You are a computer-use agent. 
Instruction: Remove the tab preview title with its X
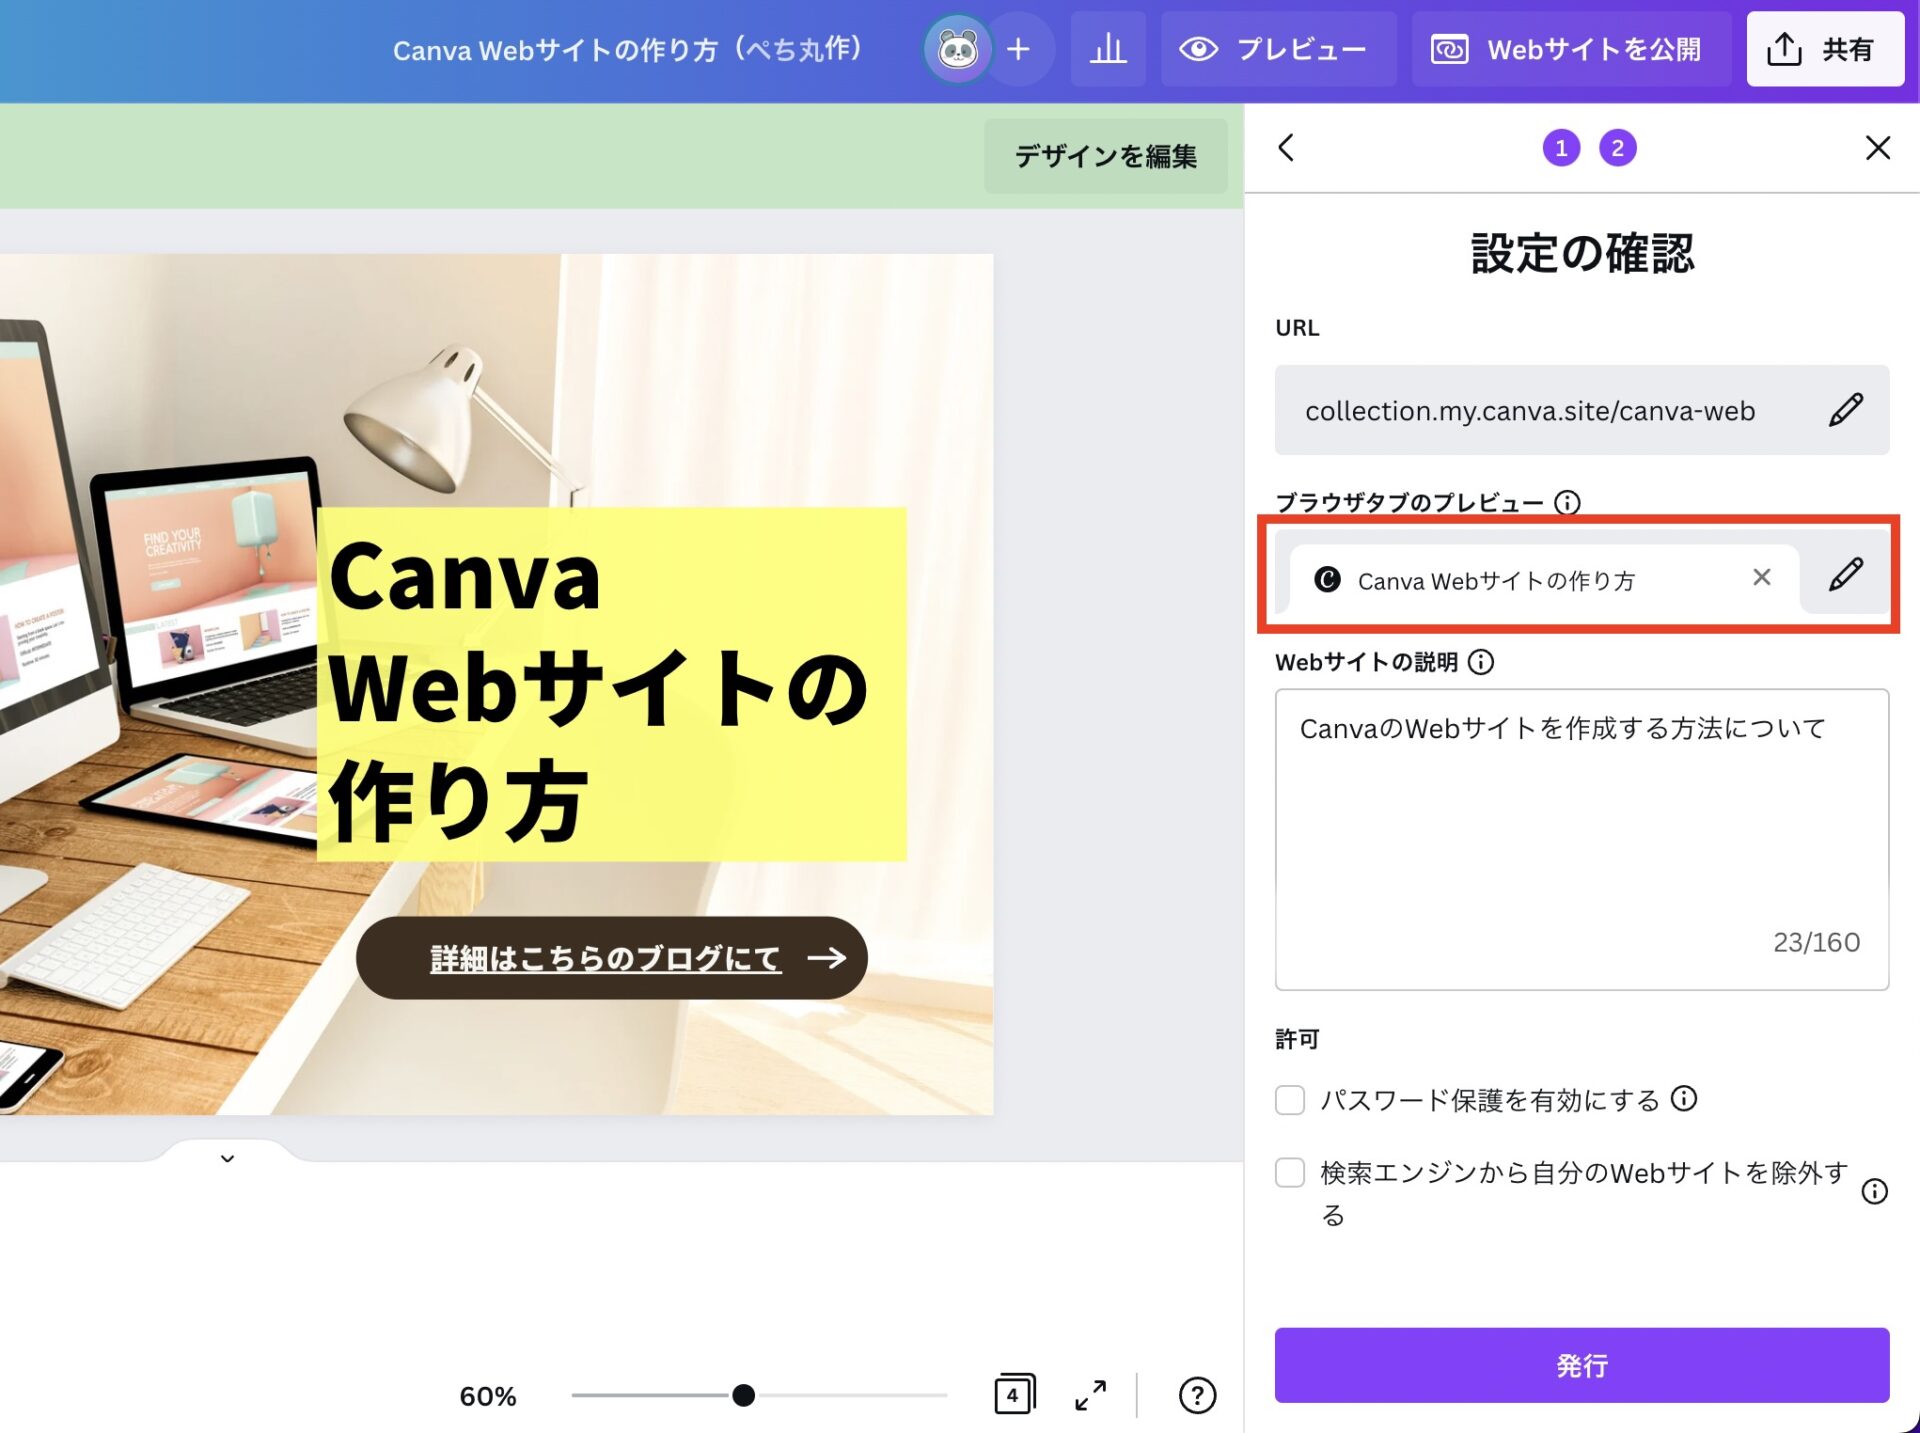coord(1761,577)
